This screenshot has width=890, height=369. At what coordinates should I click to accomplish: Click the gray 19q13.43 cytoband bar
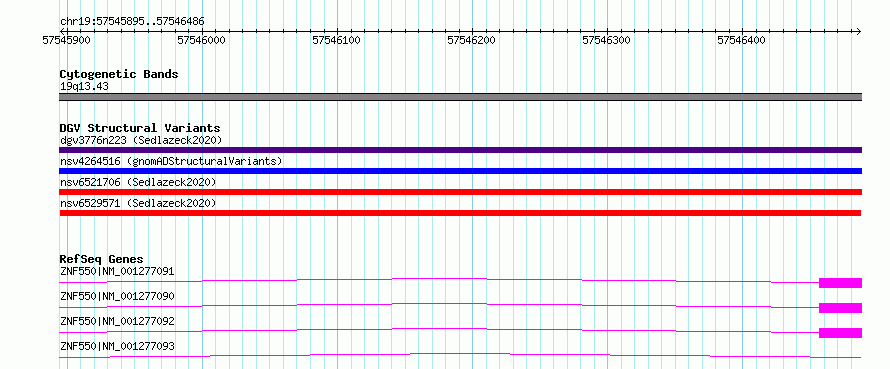pyautogui.click(x=460, y=97)
